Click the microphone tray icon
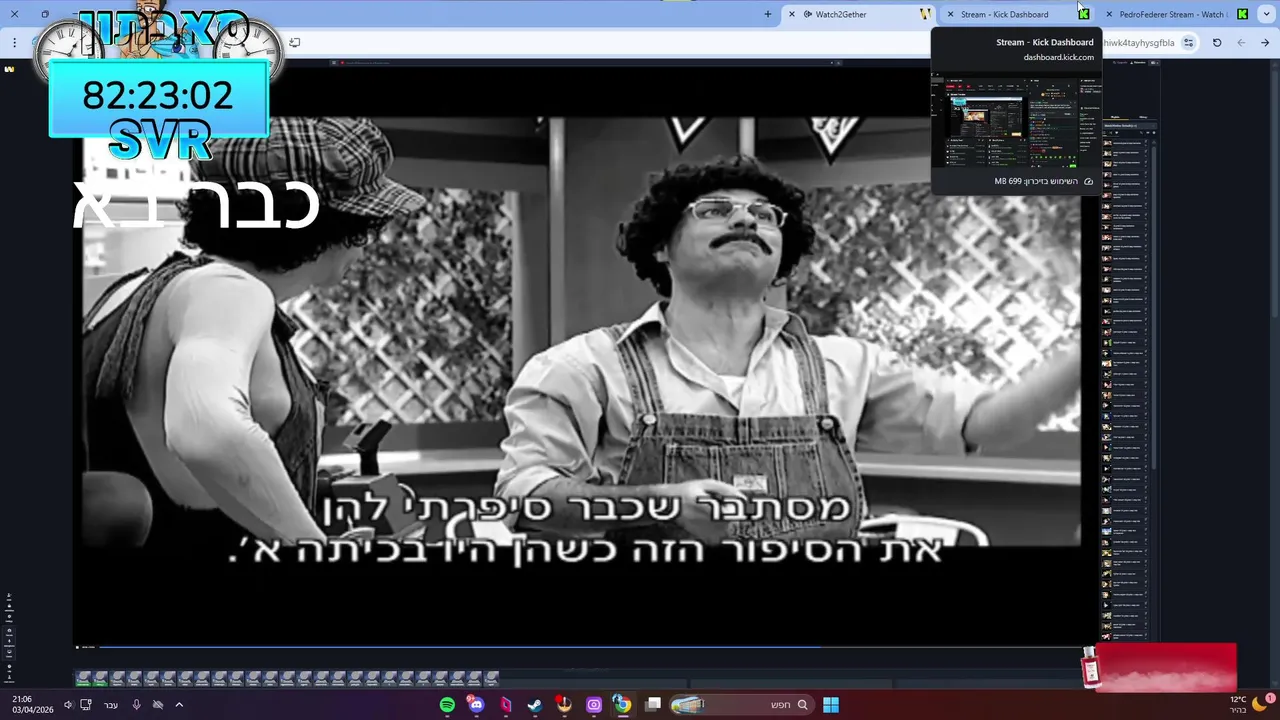 pos(137,705)
